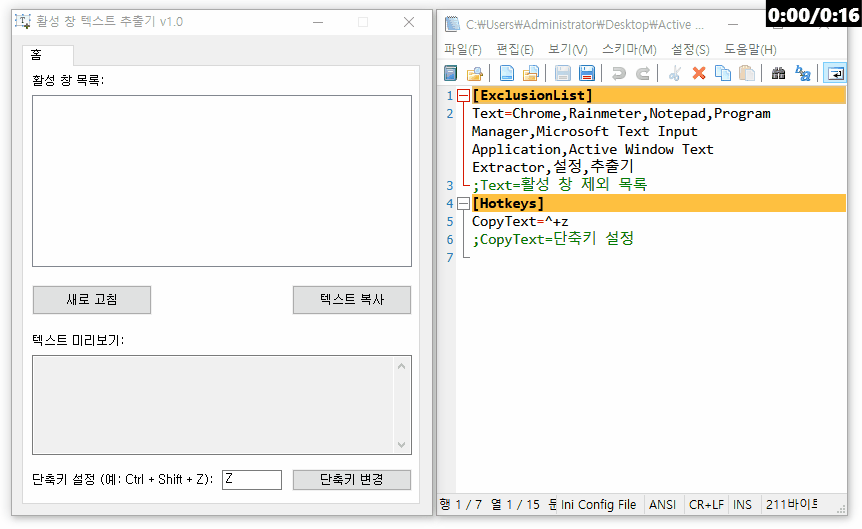The width and height of the screenshot is (862, 529).
Task: Open the 보기(V) menu
Action: click(568, 49)
